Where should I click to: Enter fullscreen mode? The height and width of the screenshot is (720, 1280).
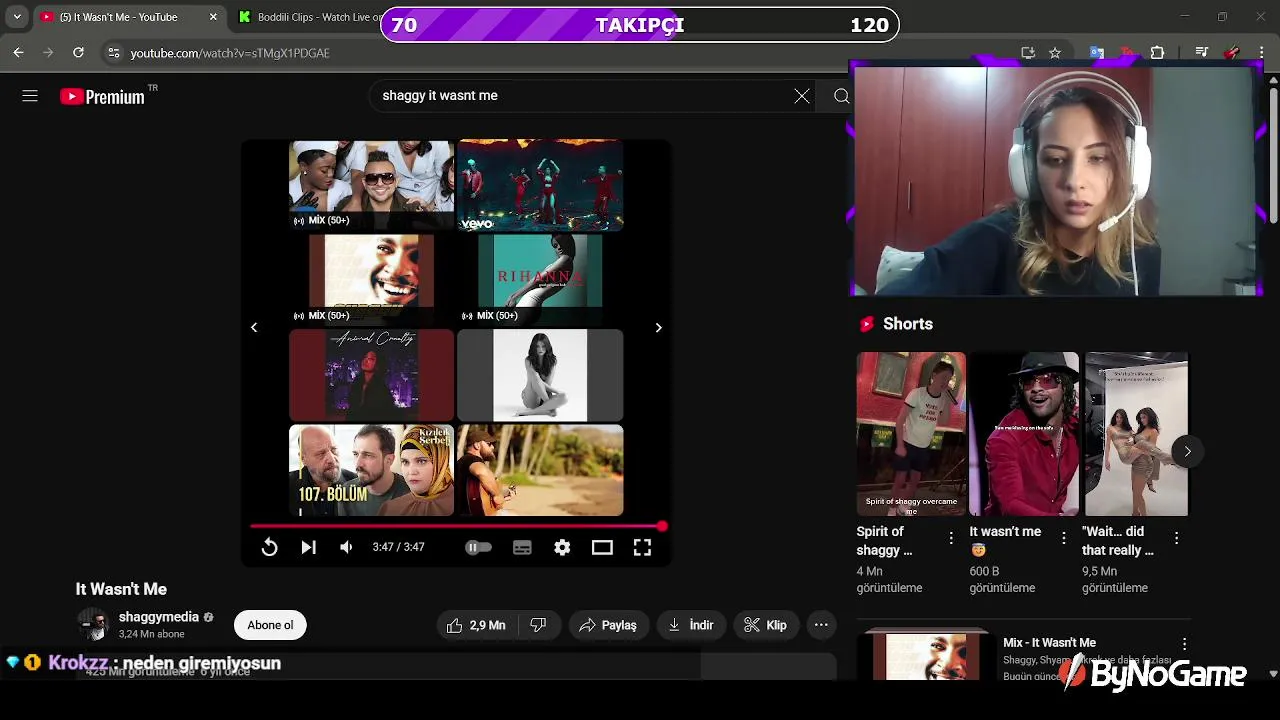coord(642,547)
